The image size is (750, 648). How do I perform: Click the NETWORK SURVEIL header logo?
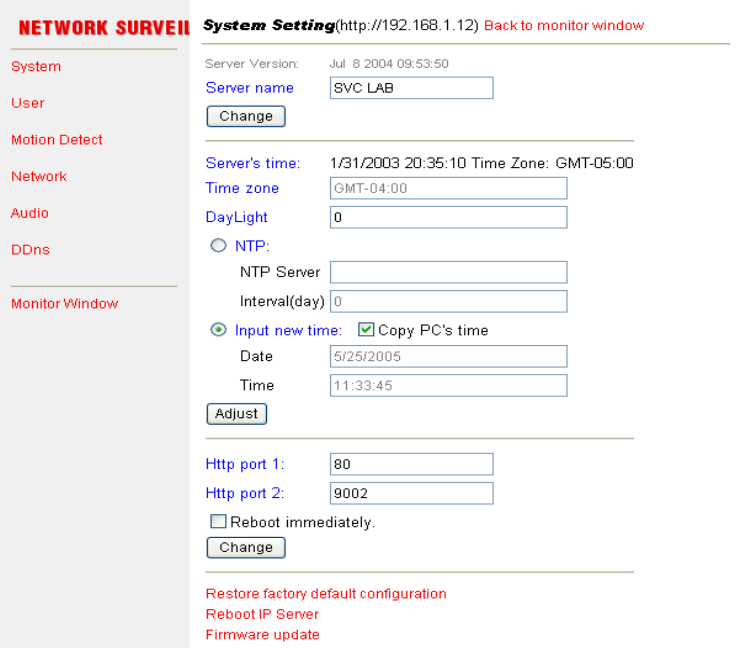(x=104, y=28)
